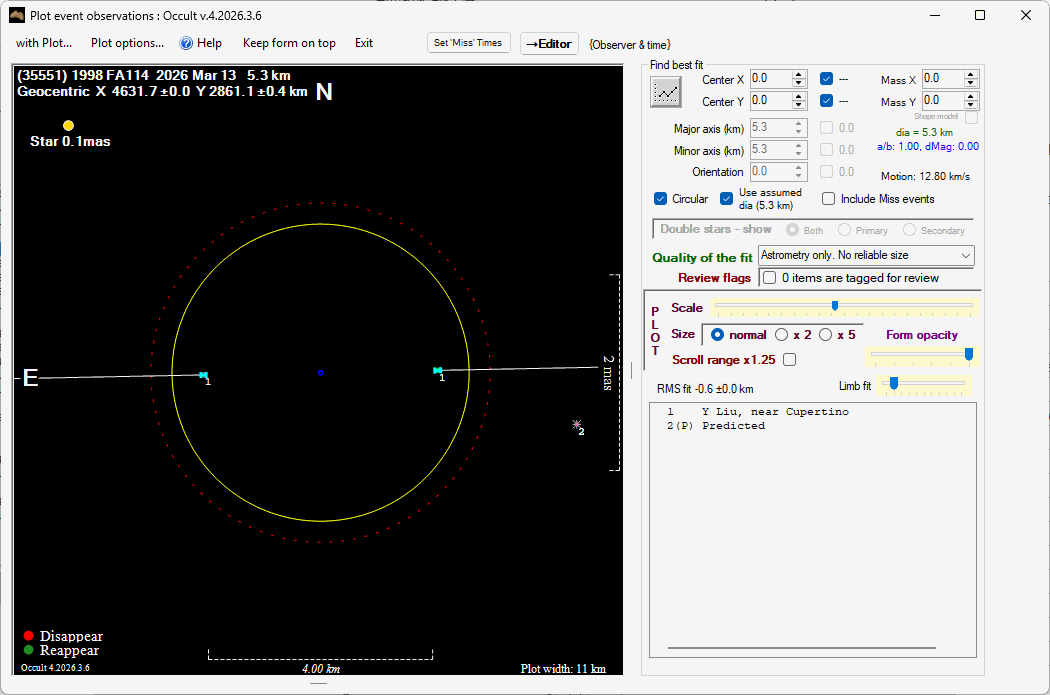Click the predicted star marker labeled 2
Image resolution: width=1050 pixels, height=695 pixels.
[x=576, y=425]
